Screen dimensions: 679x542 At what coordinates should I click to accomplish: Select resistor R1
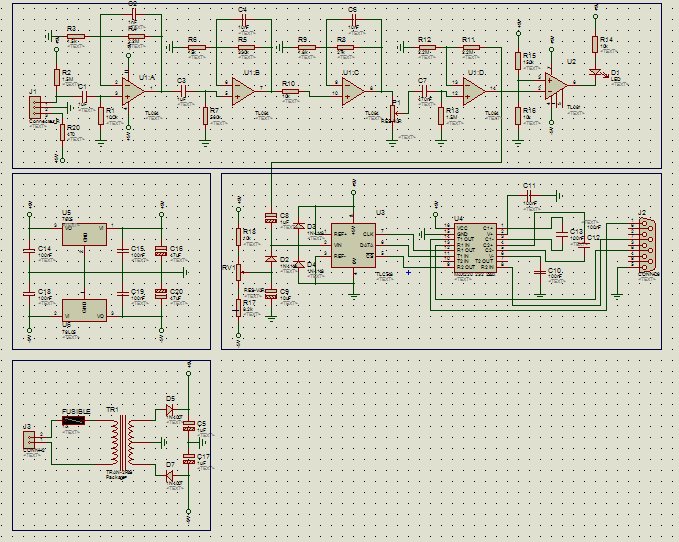(x=100, y=116)
